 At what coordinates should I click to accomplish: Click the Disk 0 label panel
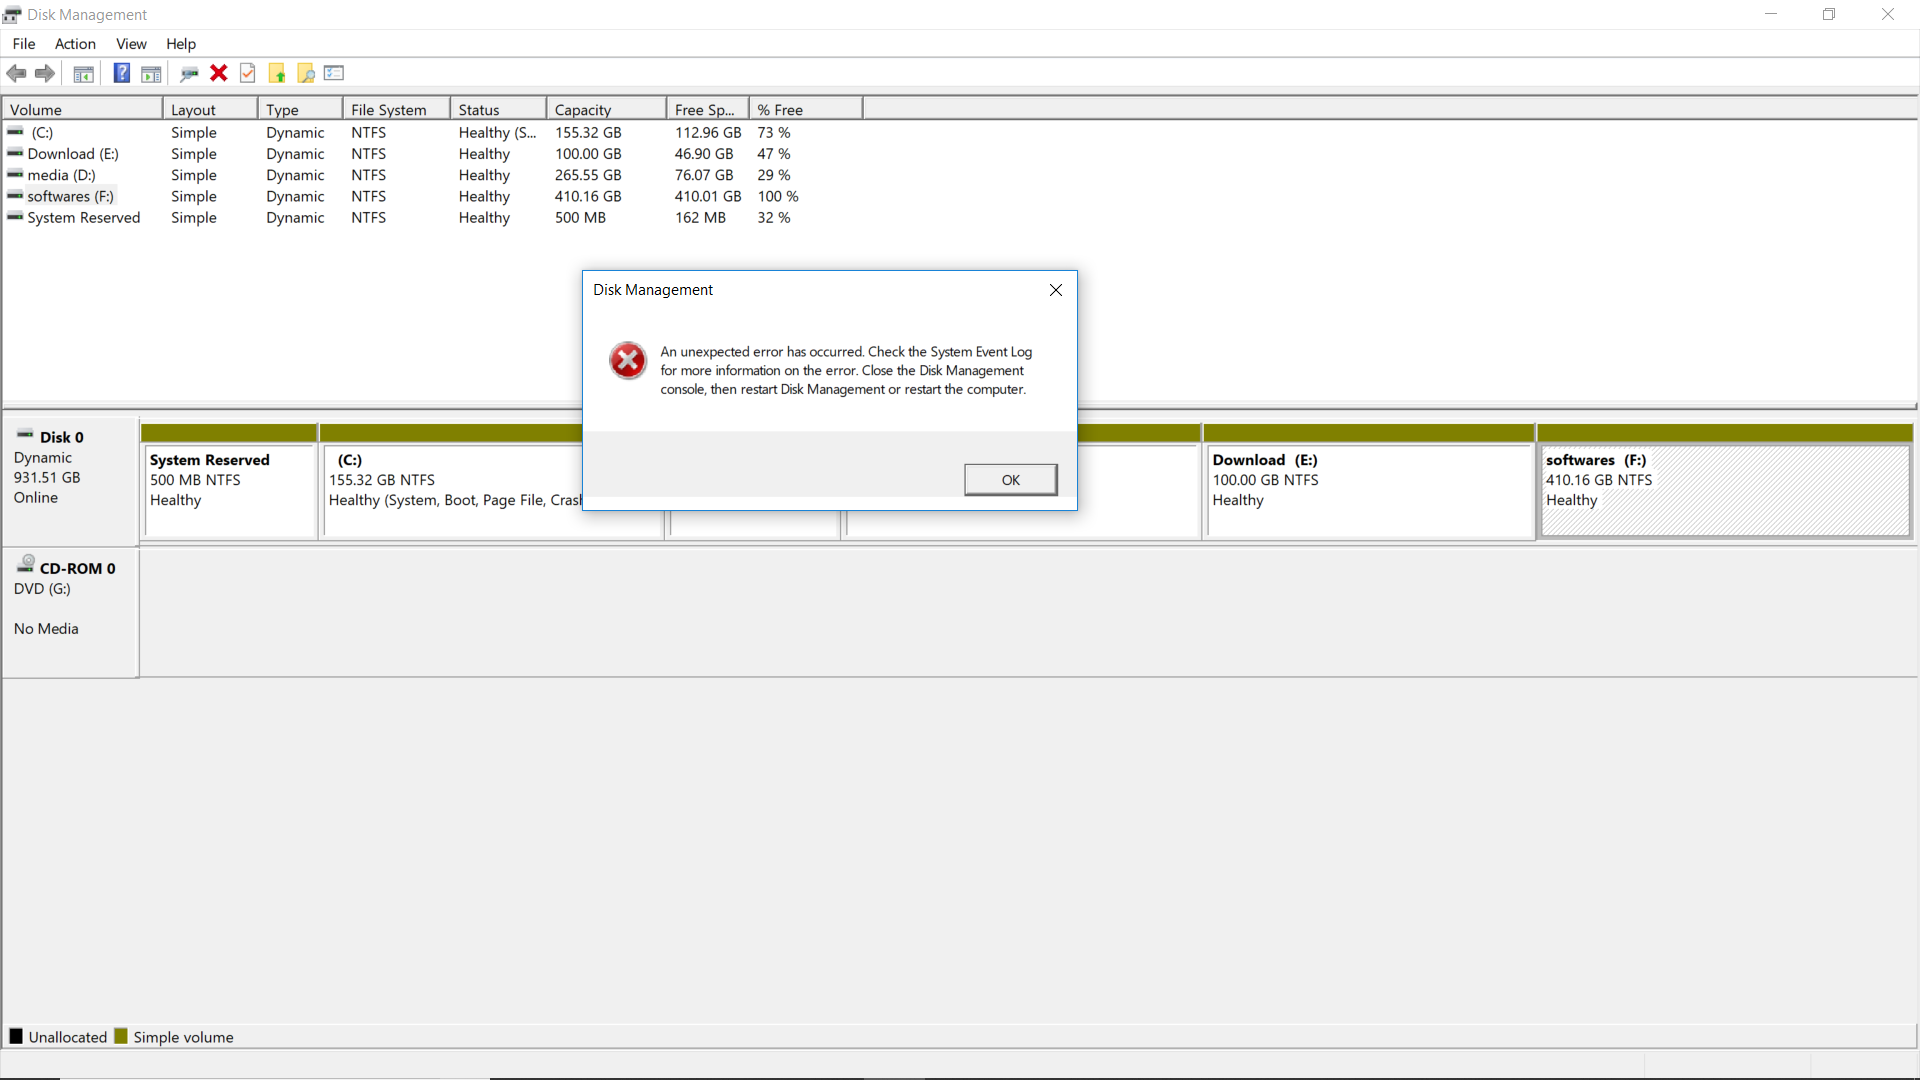point(70,480)
